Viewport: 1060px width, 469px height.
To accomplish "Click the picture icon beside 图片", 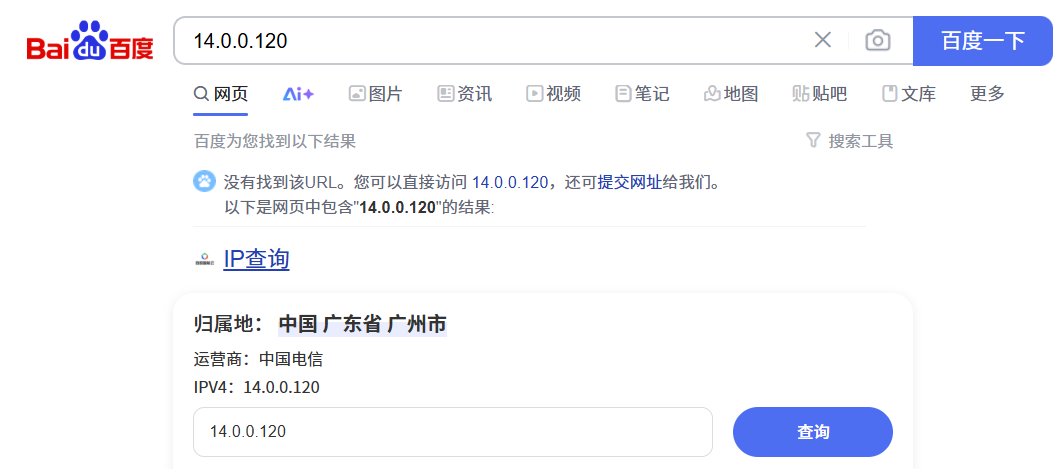I will tap(357, 94).
